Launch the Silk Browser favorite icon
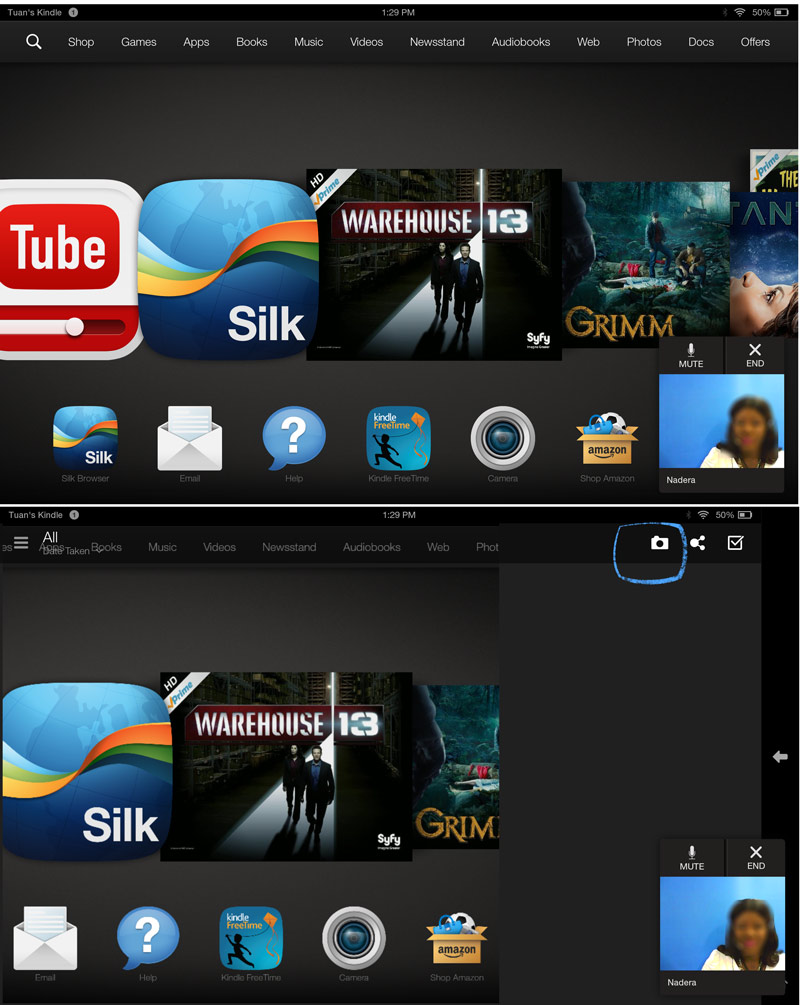 click(x=85, y=438)
